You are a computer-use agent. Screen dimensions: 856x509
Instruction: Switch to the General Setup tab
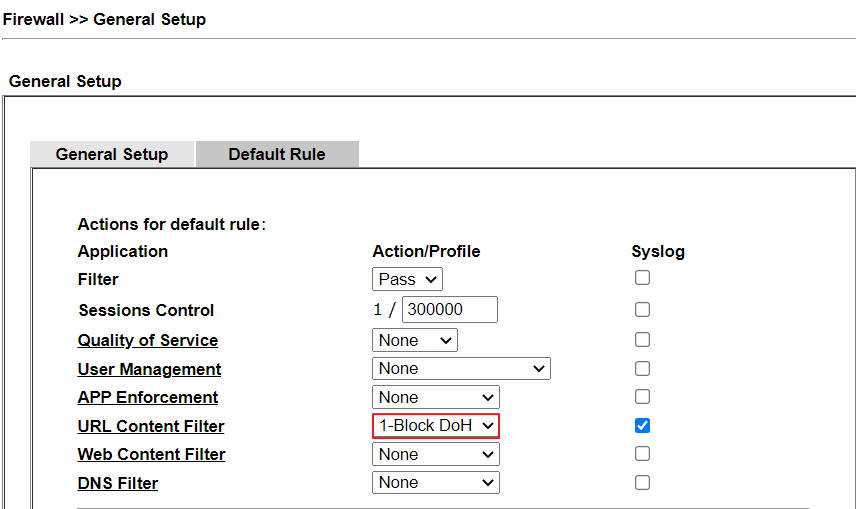click(x=112, y=154)
